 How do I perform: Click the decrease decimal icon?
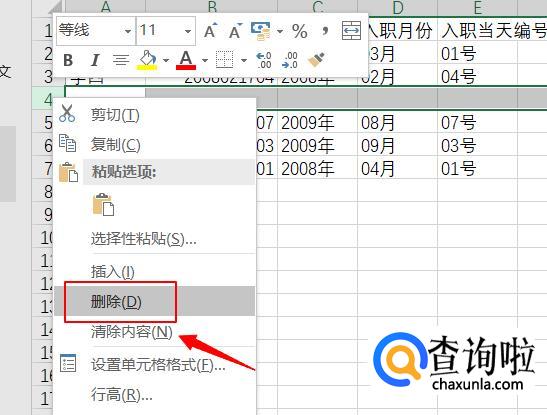[x=290, y=60]
